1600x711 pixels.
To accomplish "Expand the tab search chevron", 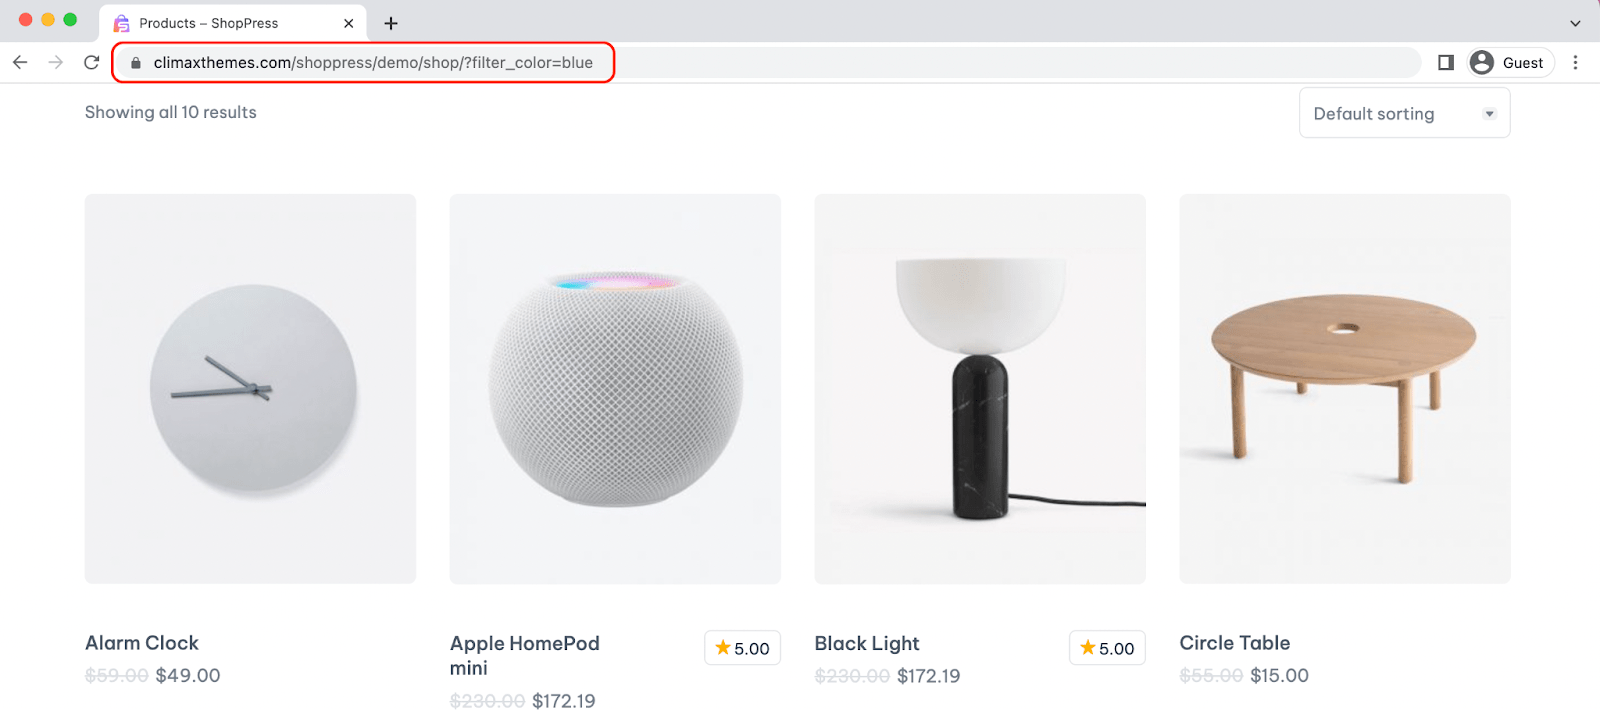I will pyautogui.click(x=1575, y=23).
